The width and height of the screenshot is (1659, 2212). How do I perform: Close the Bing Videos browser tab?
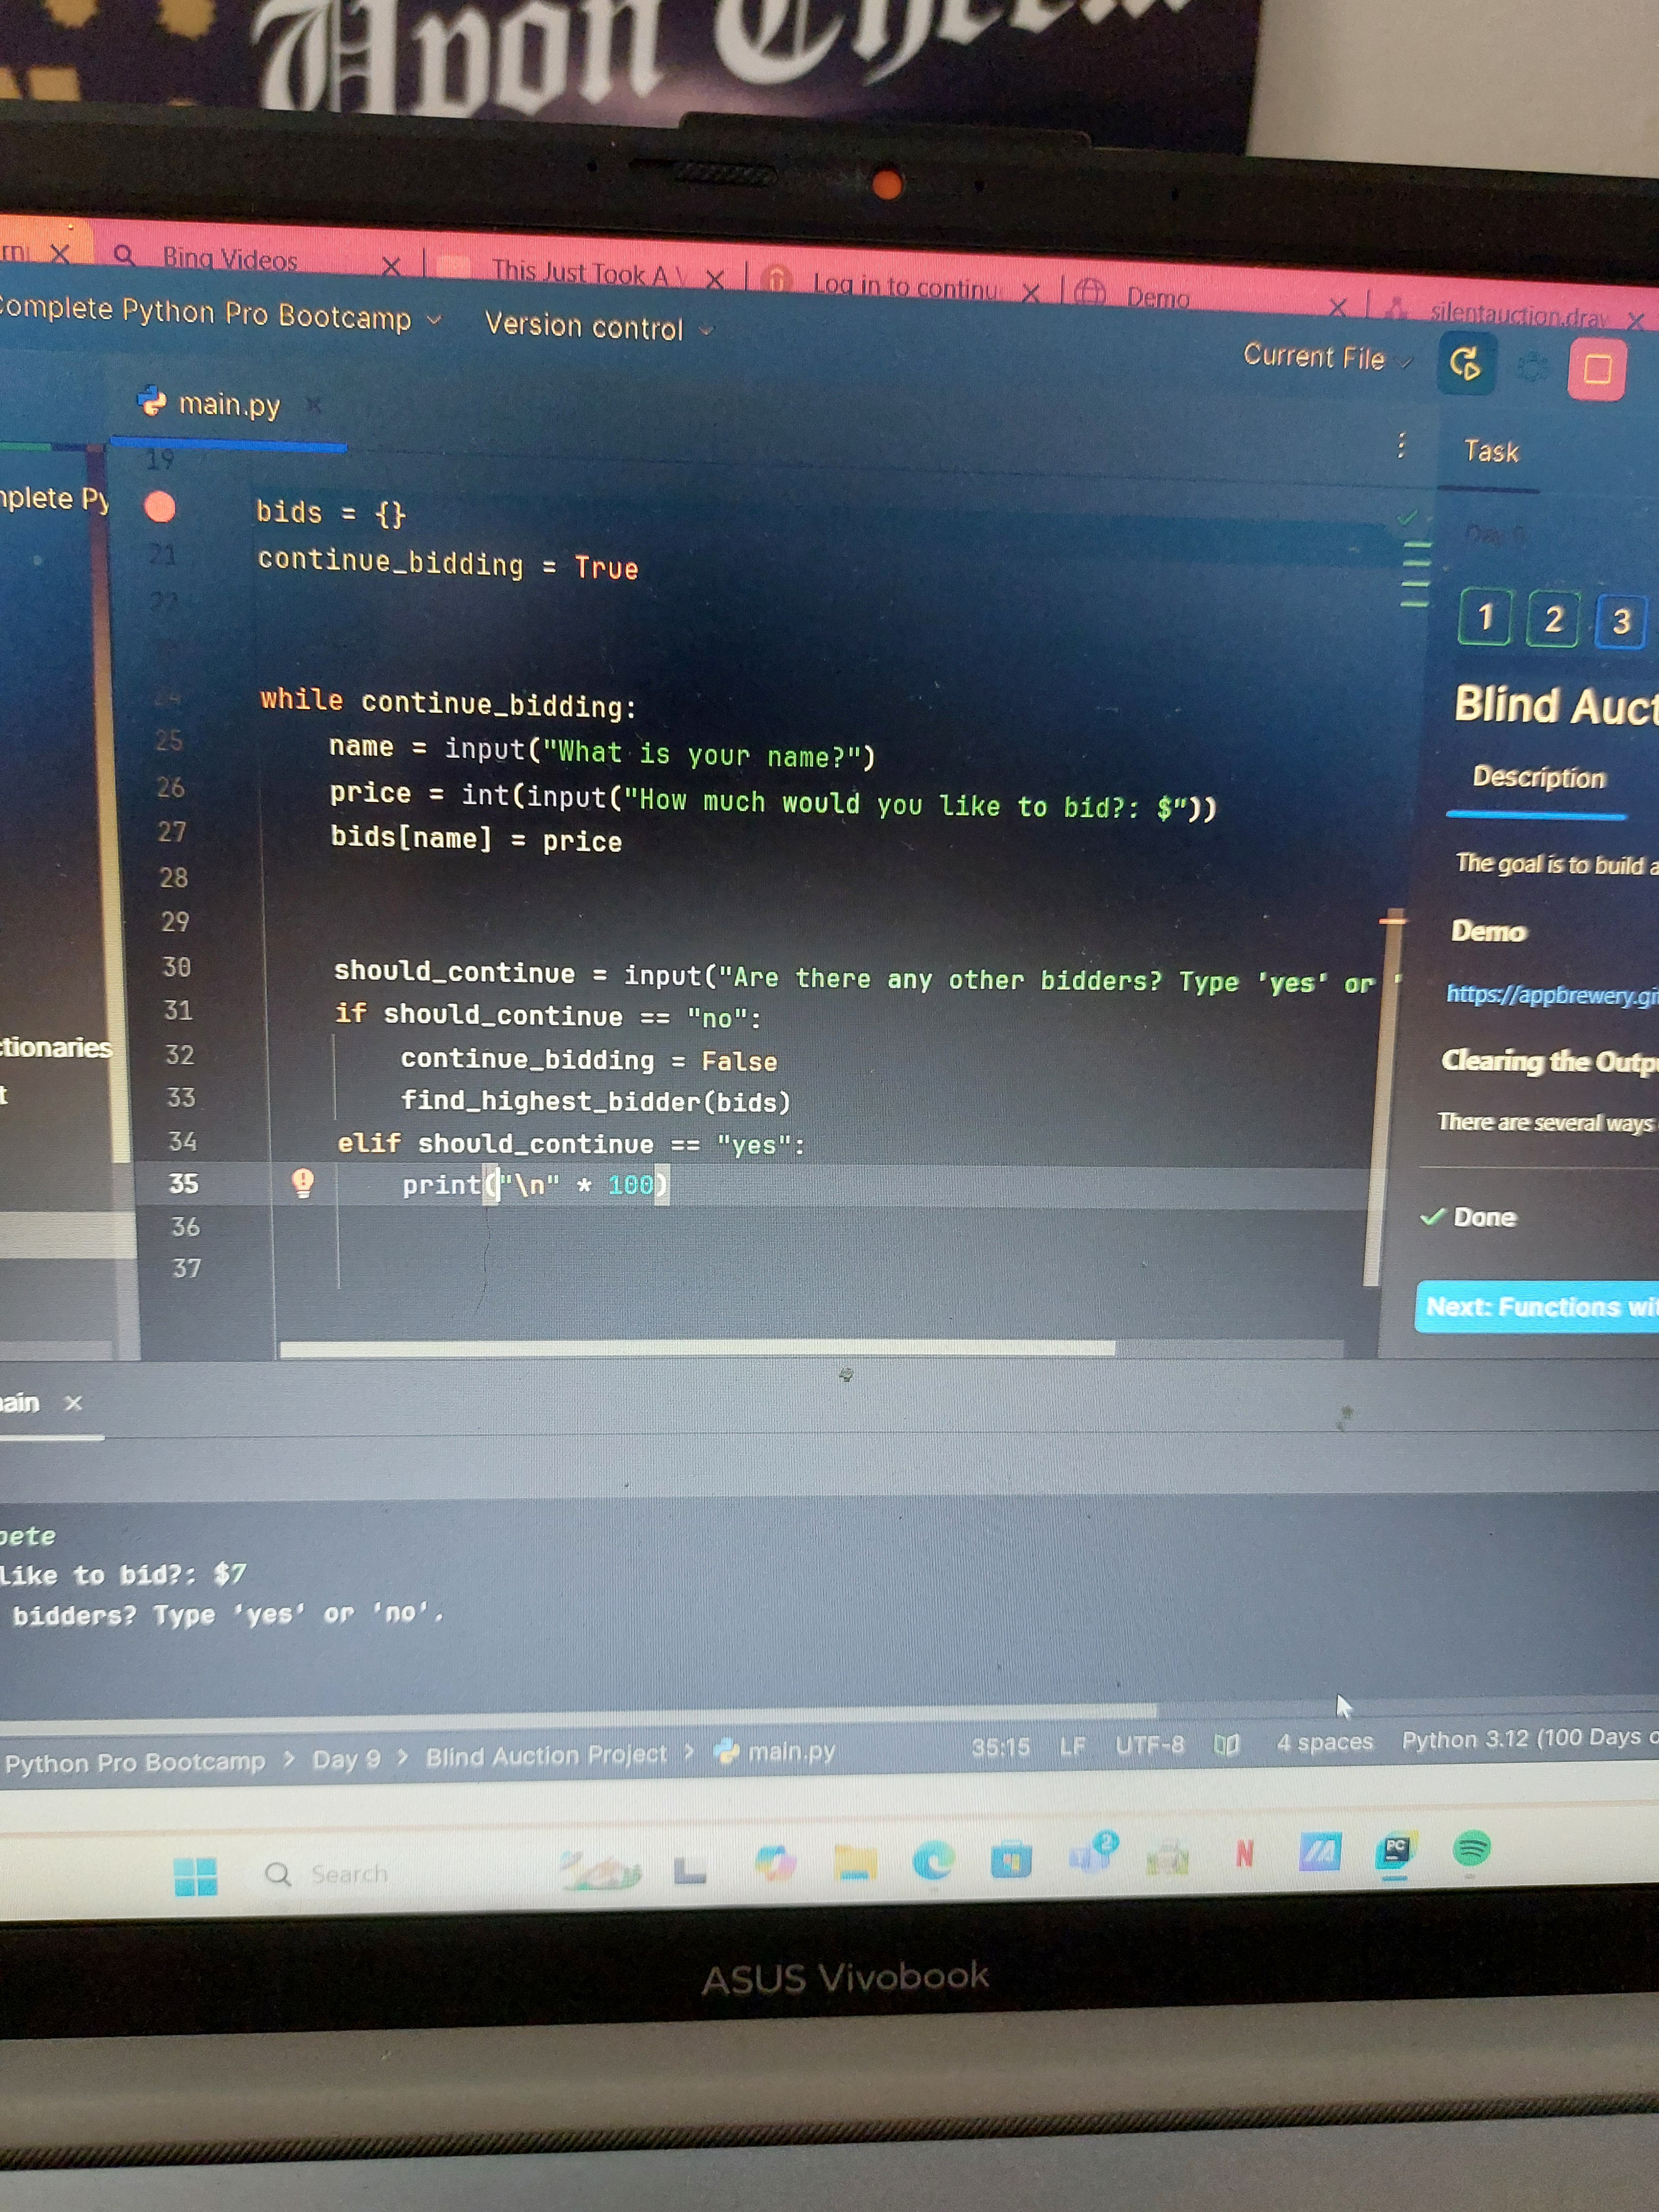(391, 266)
